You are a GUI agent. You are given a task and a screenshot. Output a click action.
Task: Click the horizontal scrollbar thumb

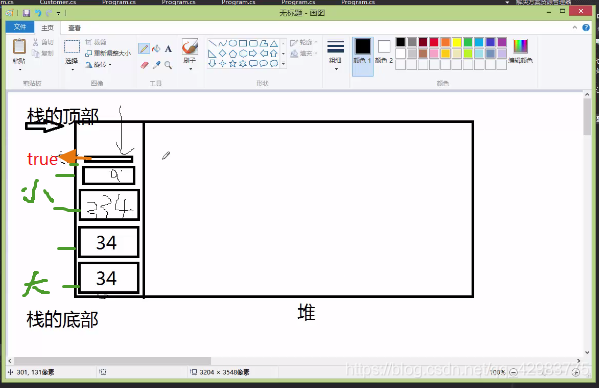[112, 361]
